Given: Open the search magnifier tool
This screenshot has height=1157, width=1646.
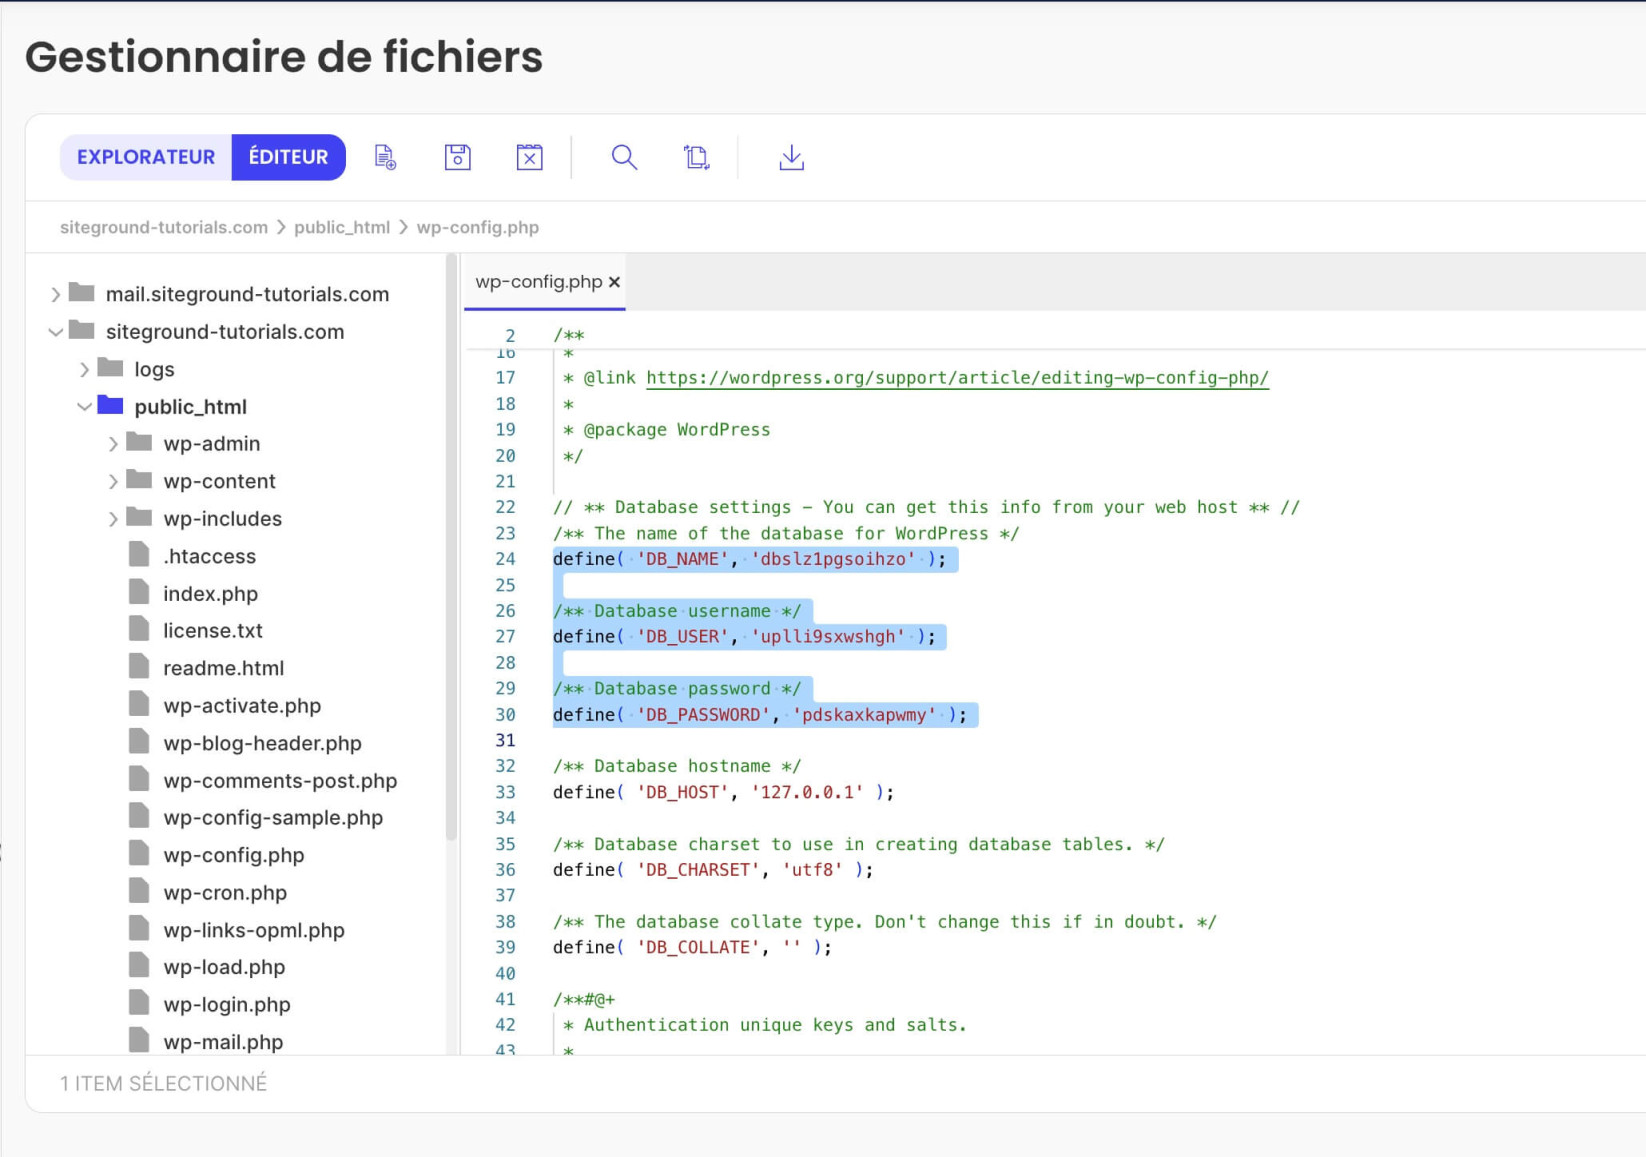Looking at the screenshot, I should coord(624,157).
